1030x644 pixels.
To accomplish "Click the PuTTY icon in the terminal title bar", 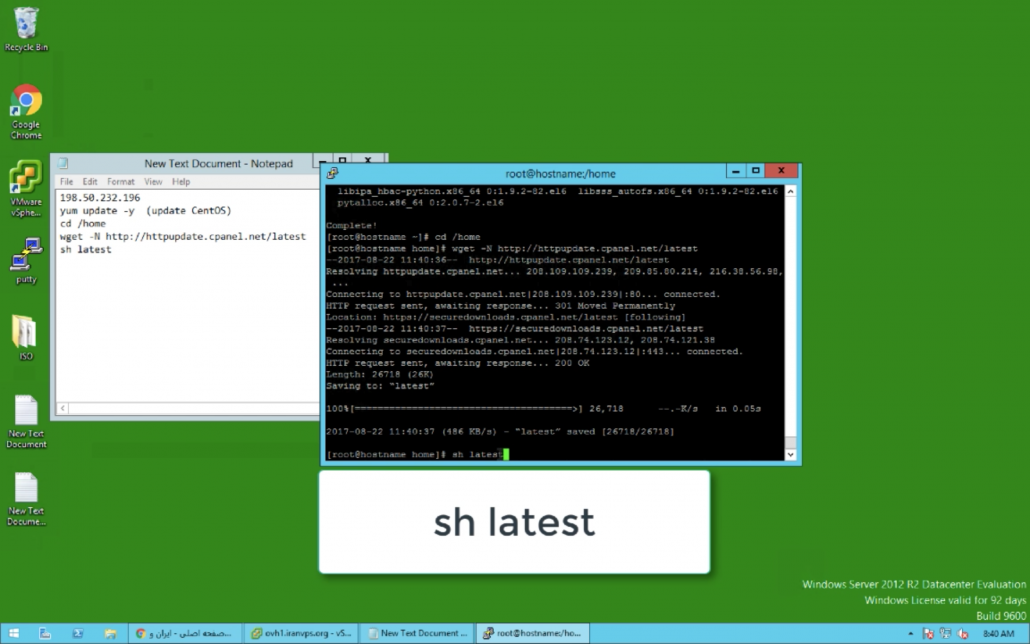I will coord(332,173).
